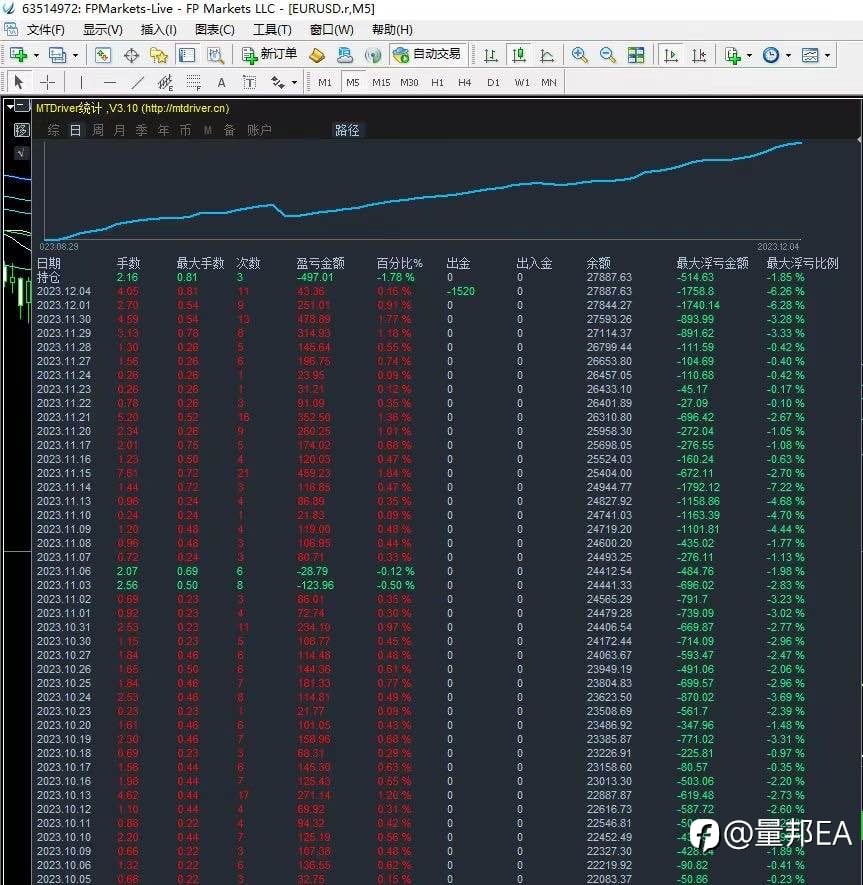
Task: Switch to the 月 statistics tab
Action: [x=120, y=130]
